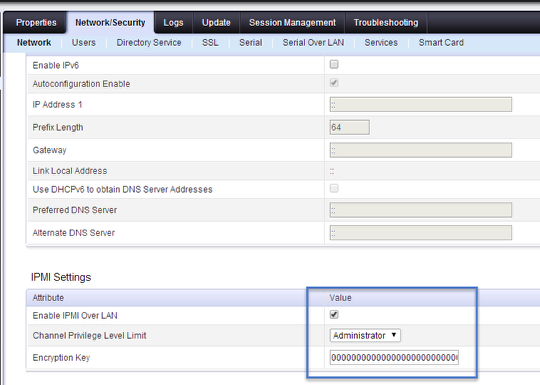Click the Autoconfiguration Enable label
Image resolution: width=540 pixels, height=385 pixels.
click(81, 84)
